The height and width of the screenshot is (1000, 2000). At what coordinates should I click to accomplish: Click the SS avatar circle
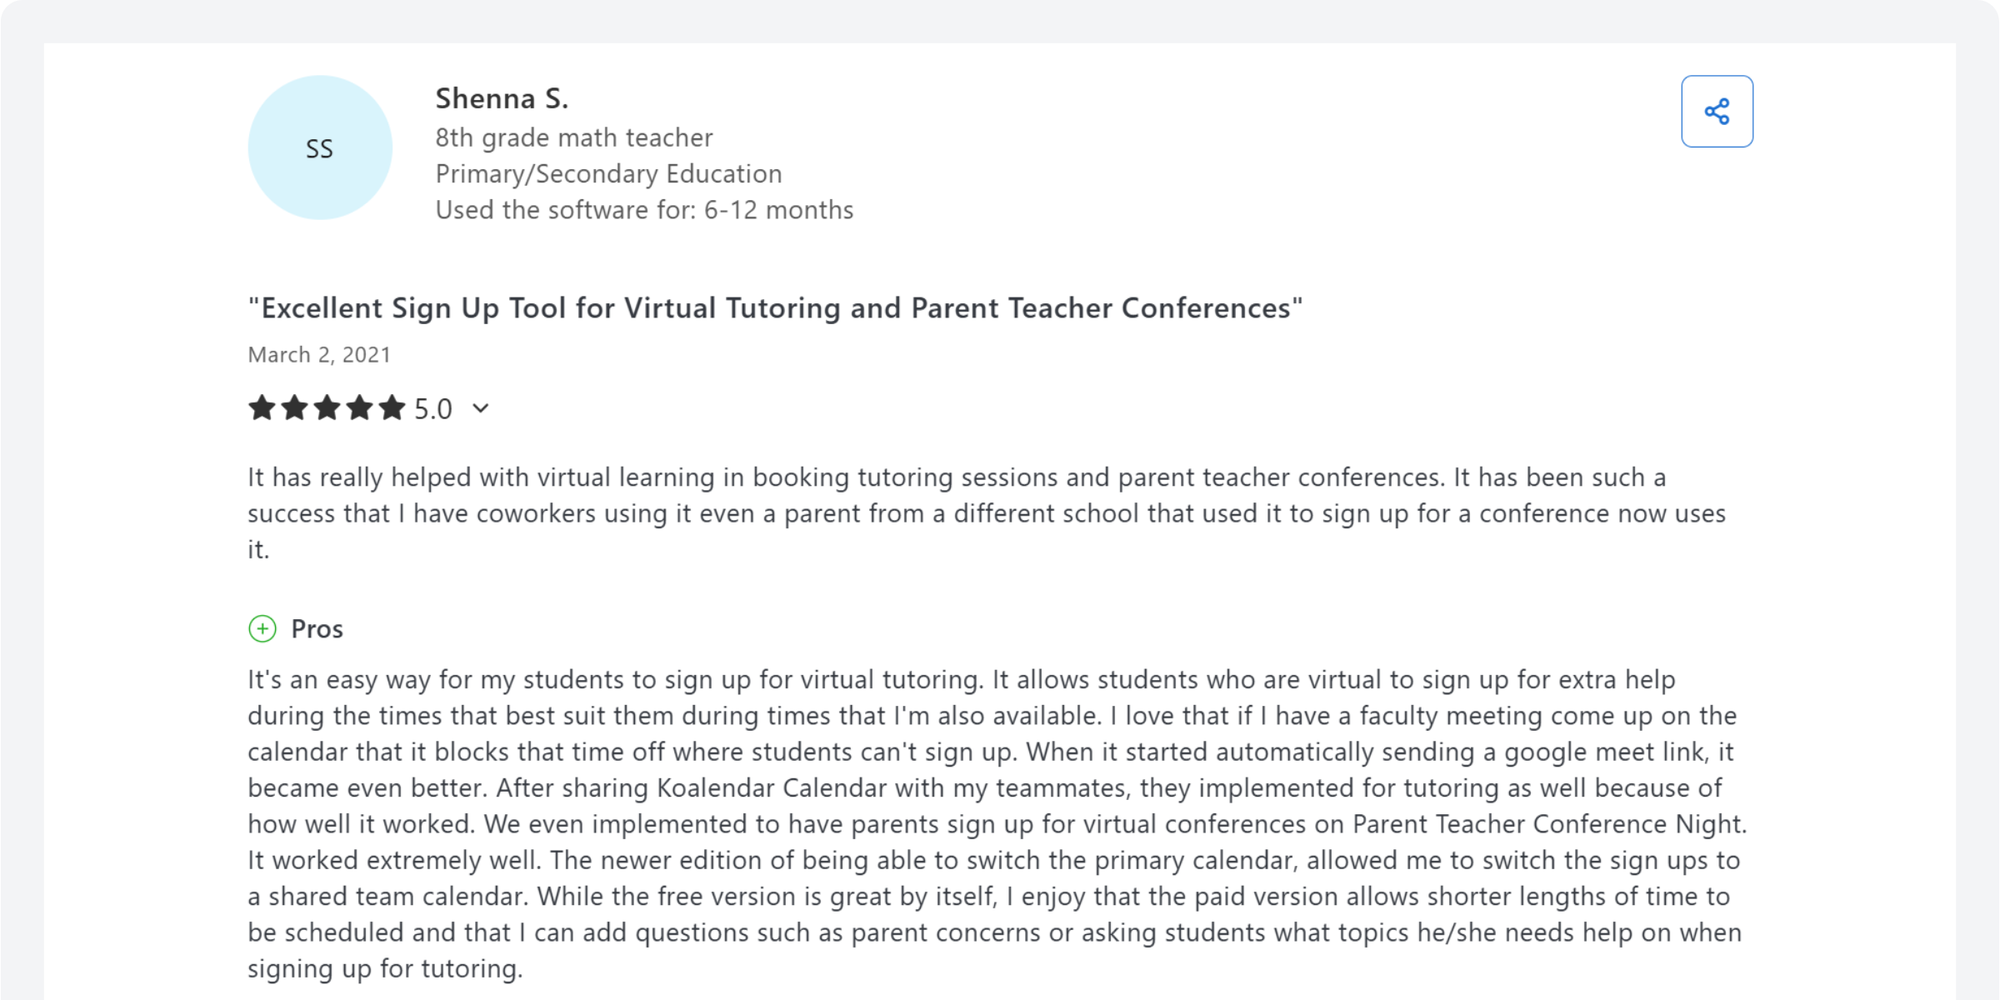tap(320, 148)
